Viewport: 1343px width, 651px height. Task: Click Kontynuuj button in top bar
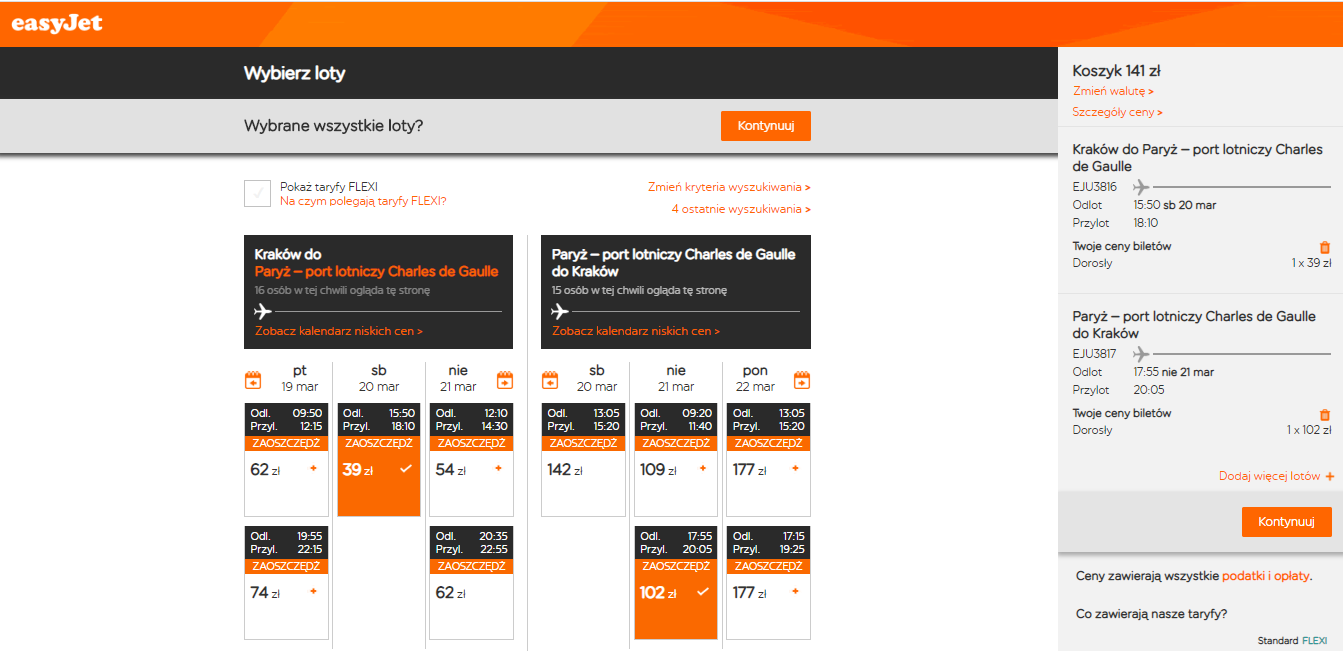766,126
